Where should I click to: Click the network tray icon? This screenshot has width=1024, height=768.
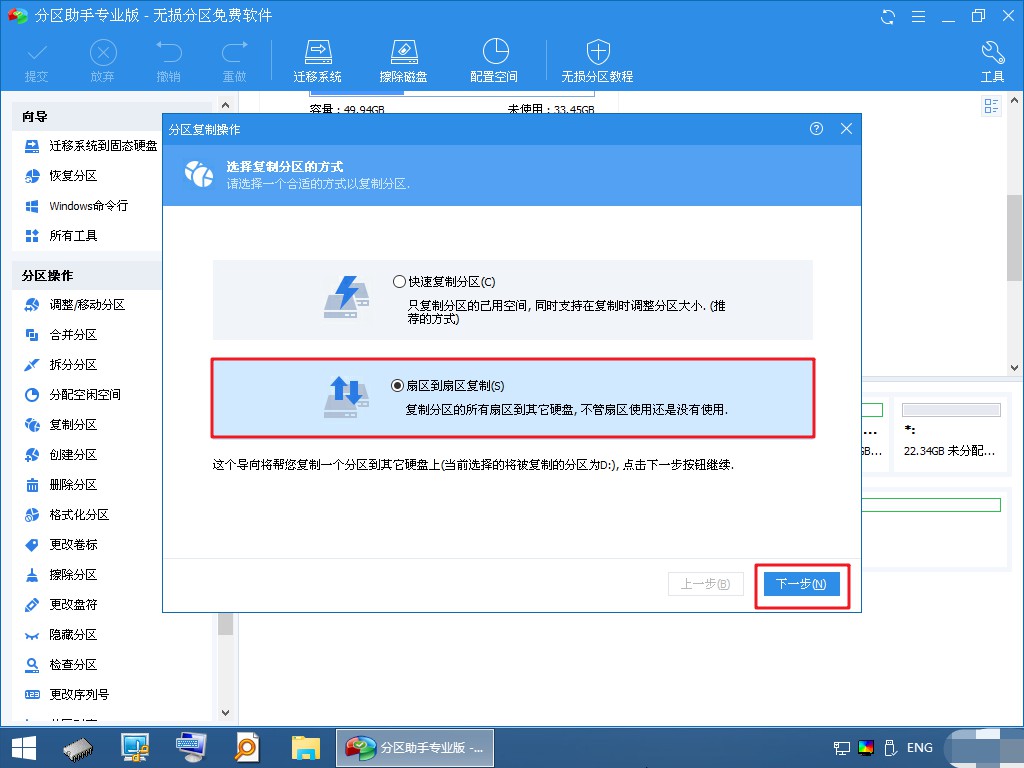[842, 748]
